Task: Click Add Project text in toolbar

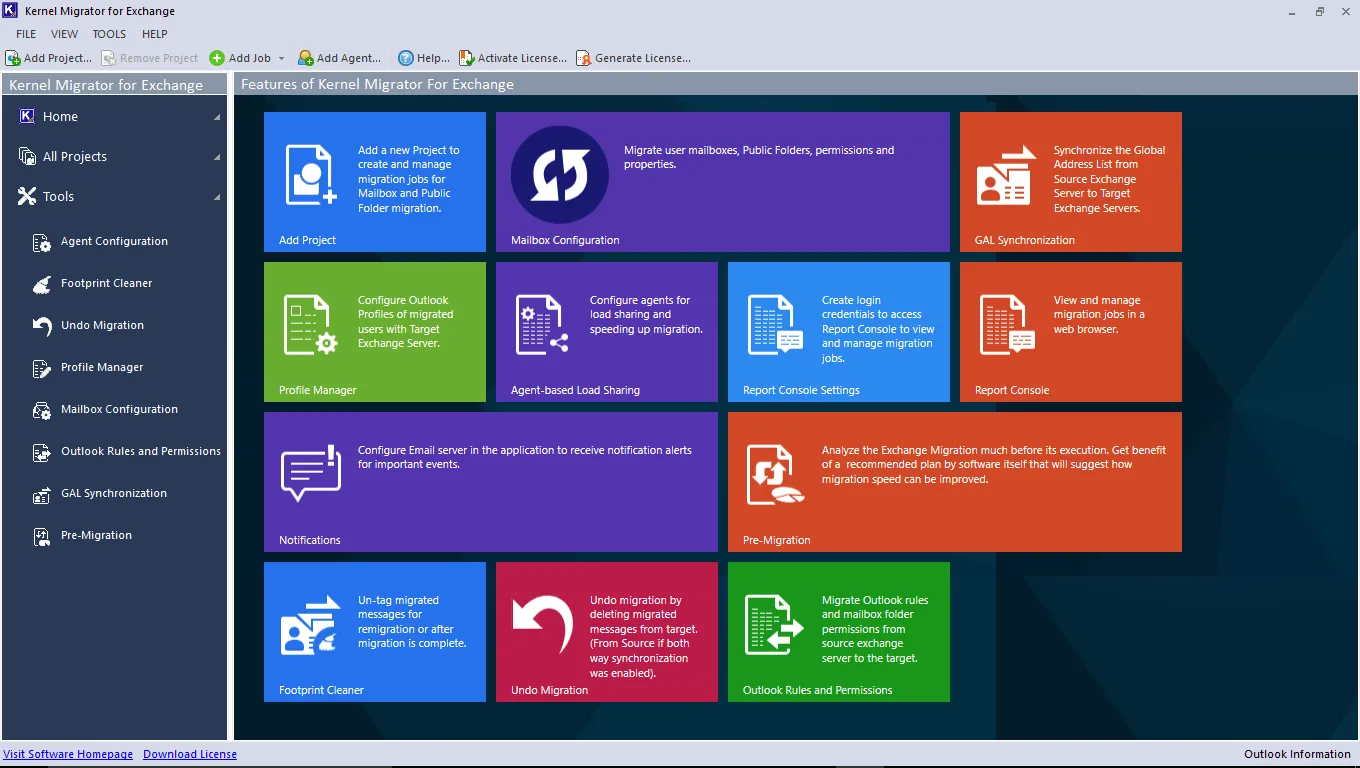Action: click(x=58, y=58)
